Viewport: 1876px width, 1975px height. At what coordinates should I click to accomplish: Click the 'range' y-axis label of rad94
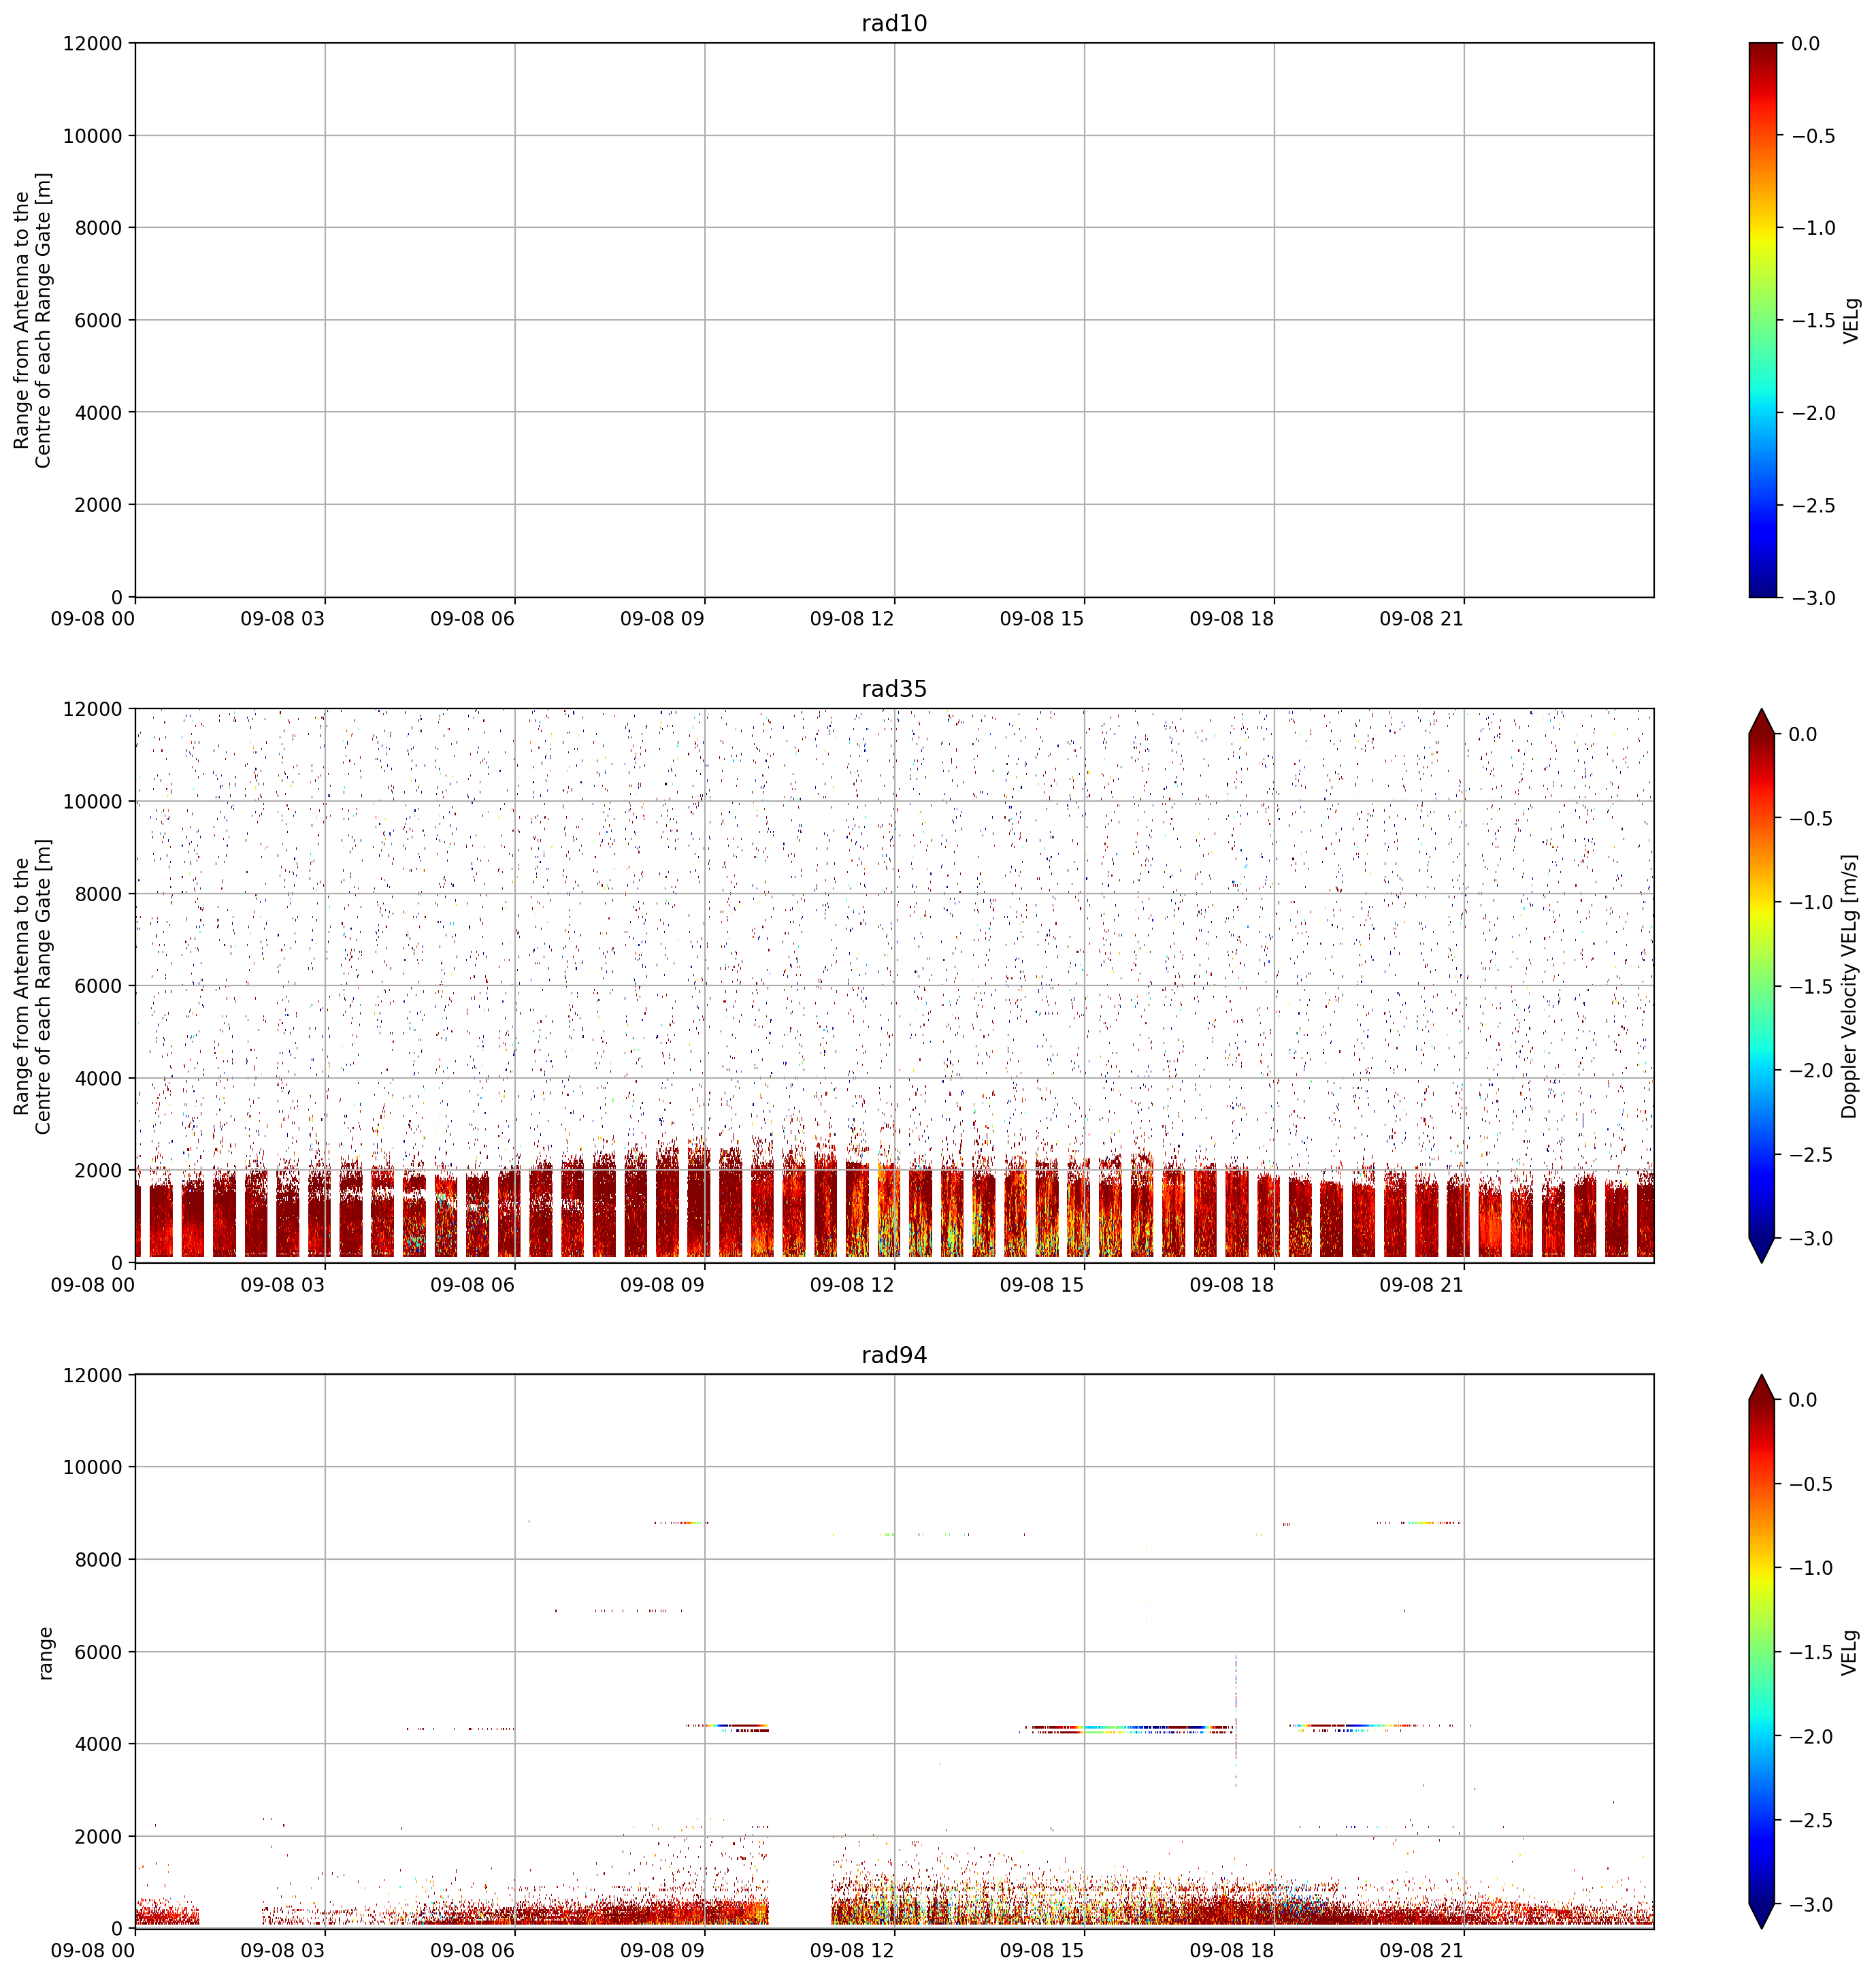(45, 1652)
